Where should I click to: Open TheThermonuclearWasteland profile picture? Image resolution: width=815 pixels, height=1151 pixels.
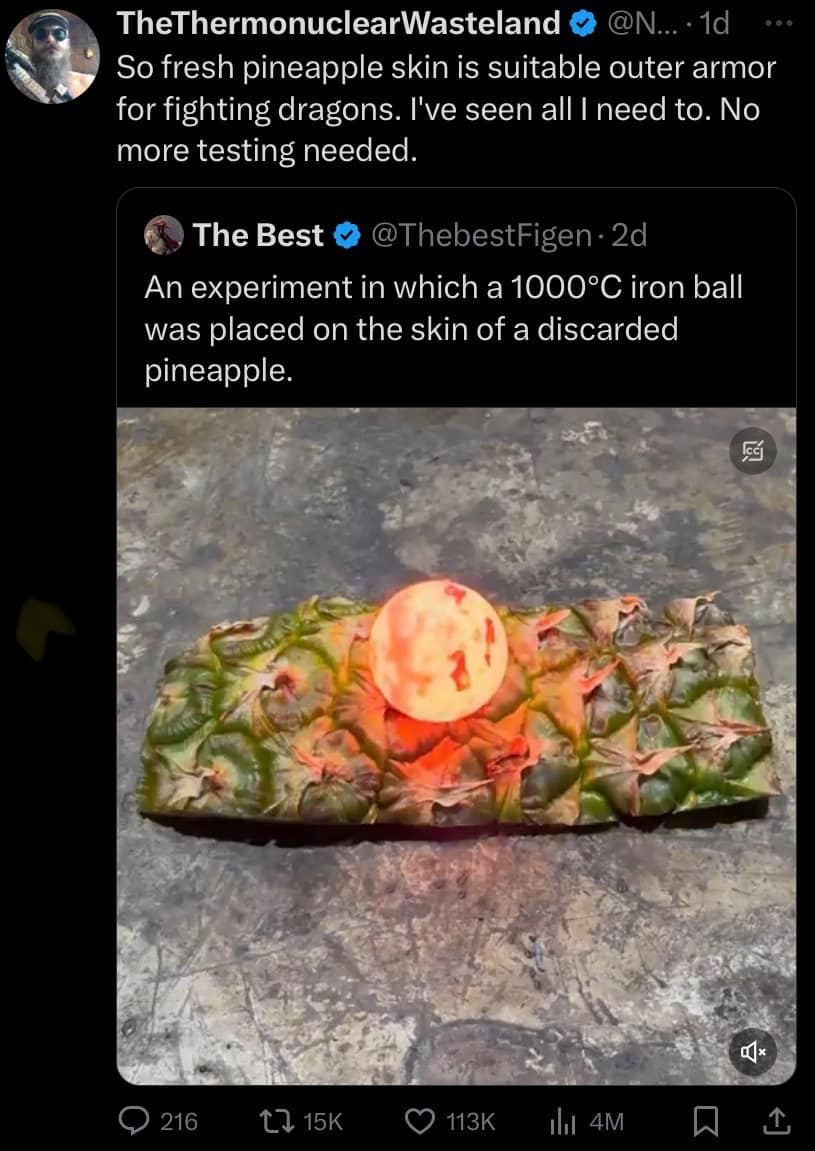point(52,56)
